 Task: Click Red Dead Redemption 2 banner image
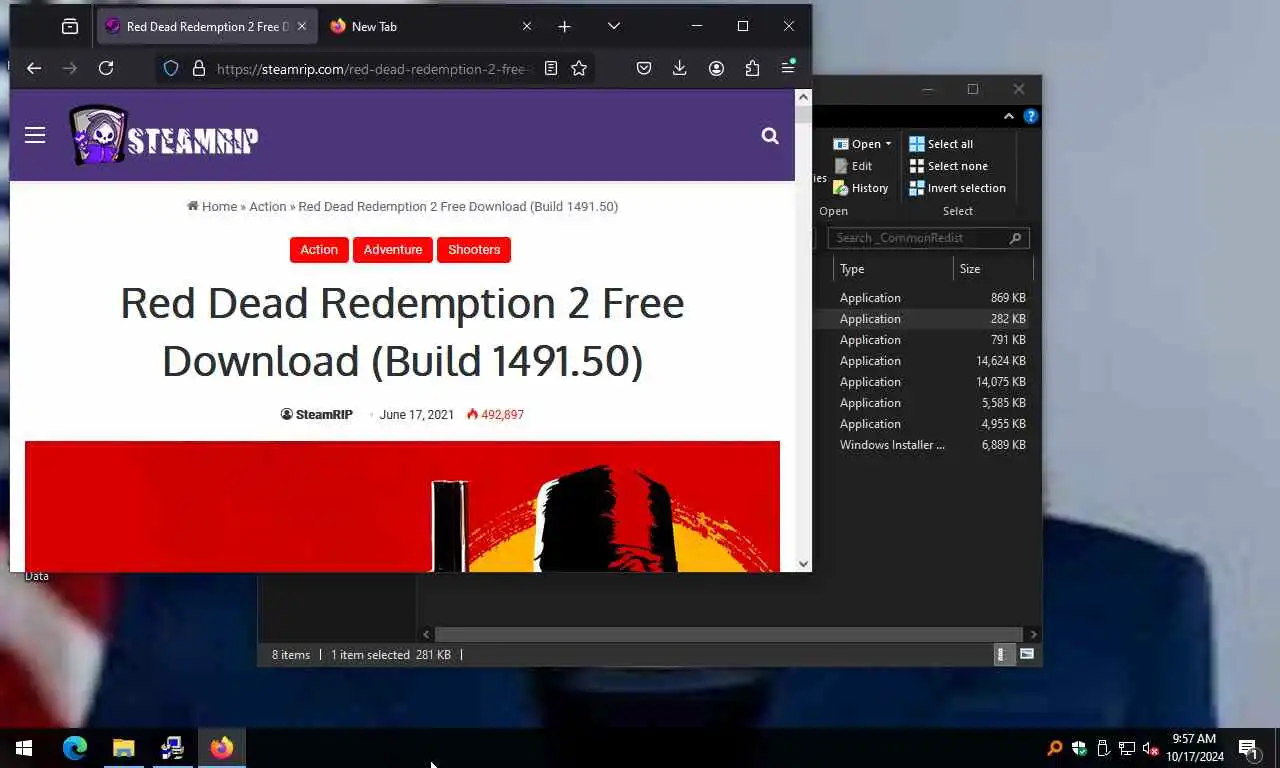402,506
